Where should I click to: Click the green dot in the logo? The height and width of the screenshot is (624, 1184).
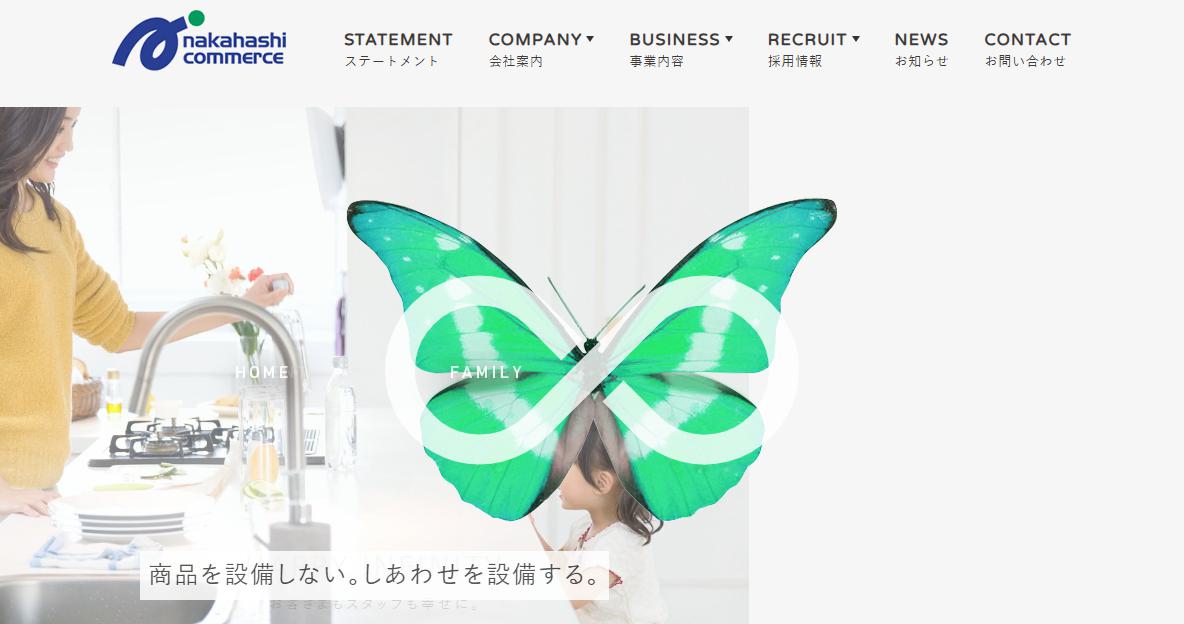[x=196, y=18]
